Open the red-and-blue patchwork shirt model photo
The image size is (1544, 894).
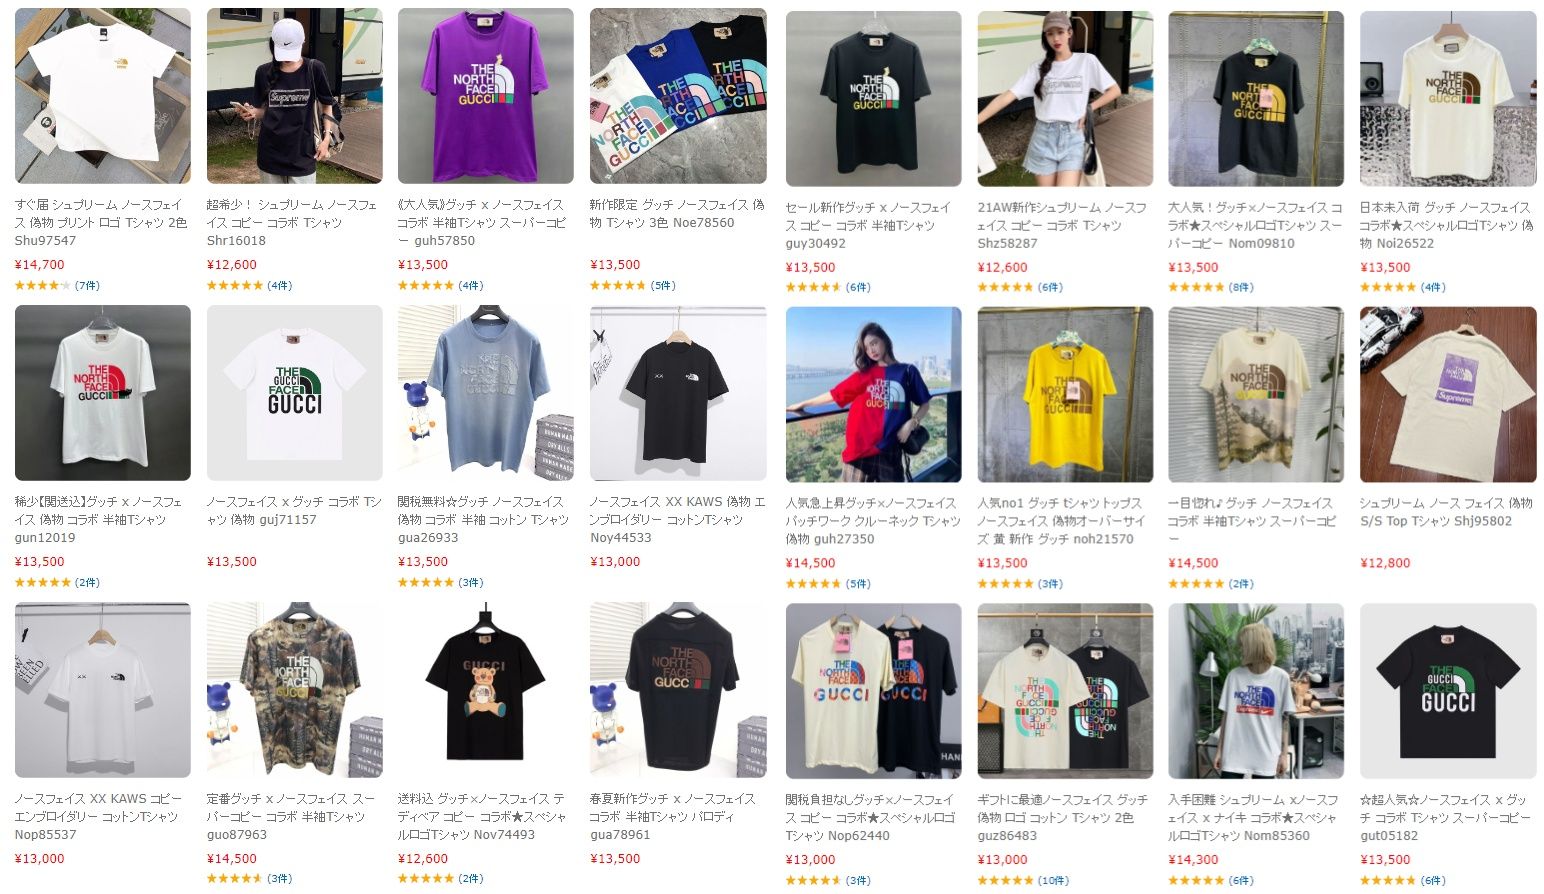tap(873, 394)
